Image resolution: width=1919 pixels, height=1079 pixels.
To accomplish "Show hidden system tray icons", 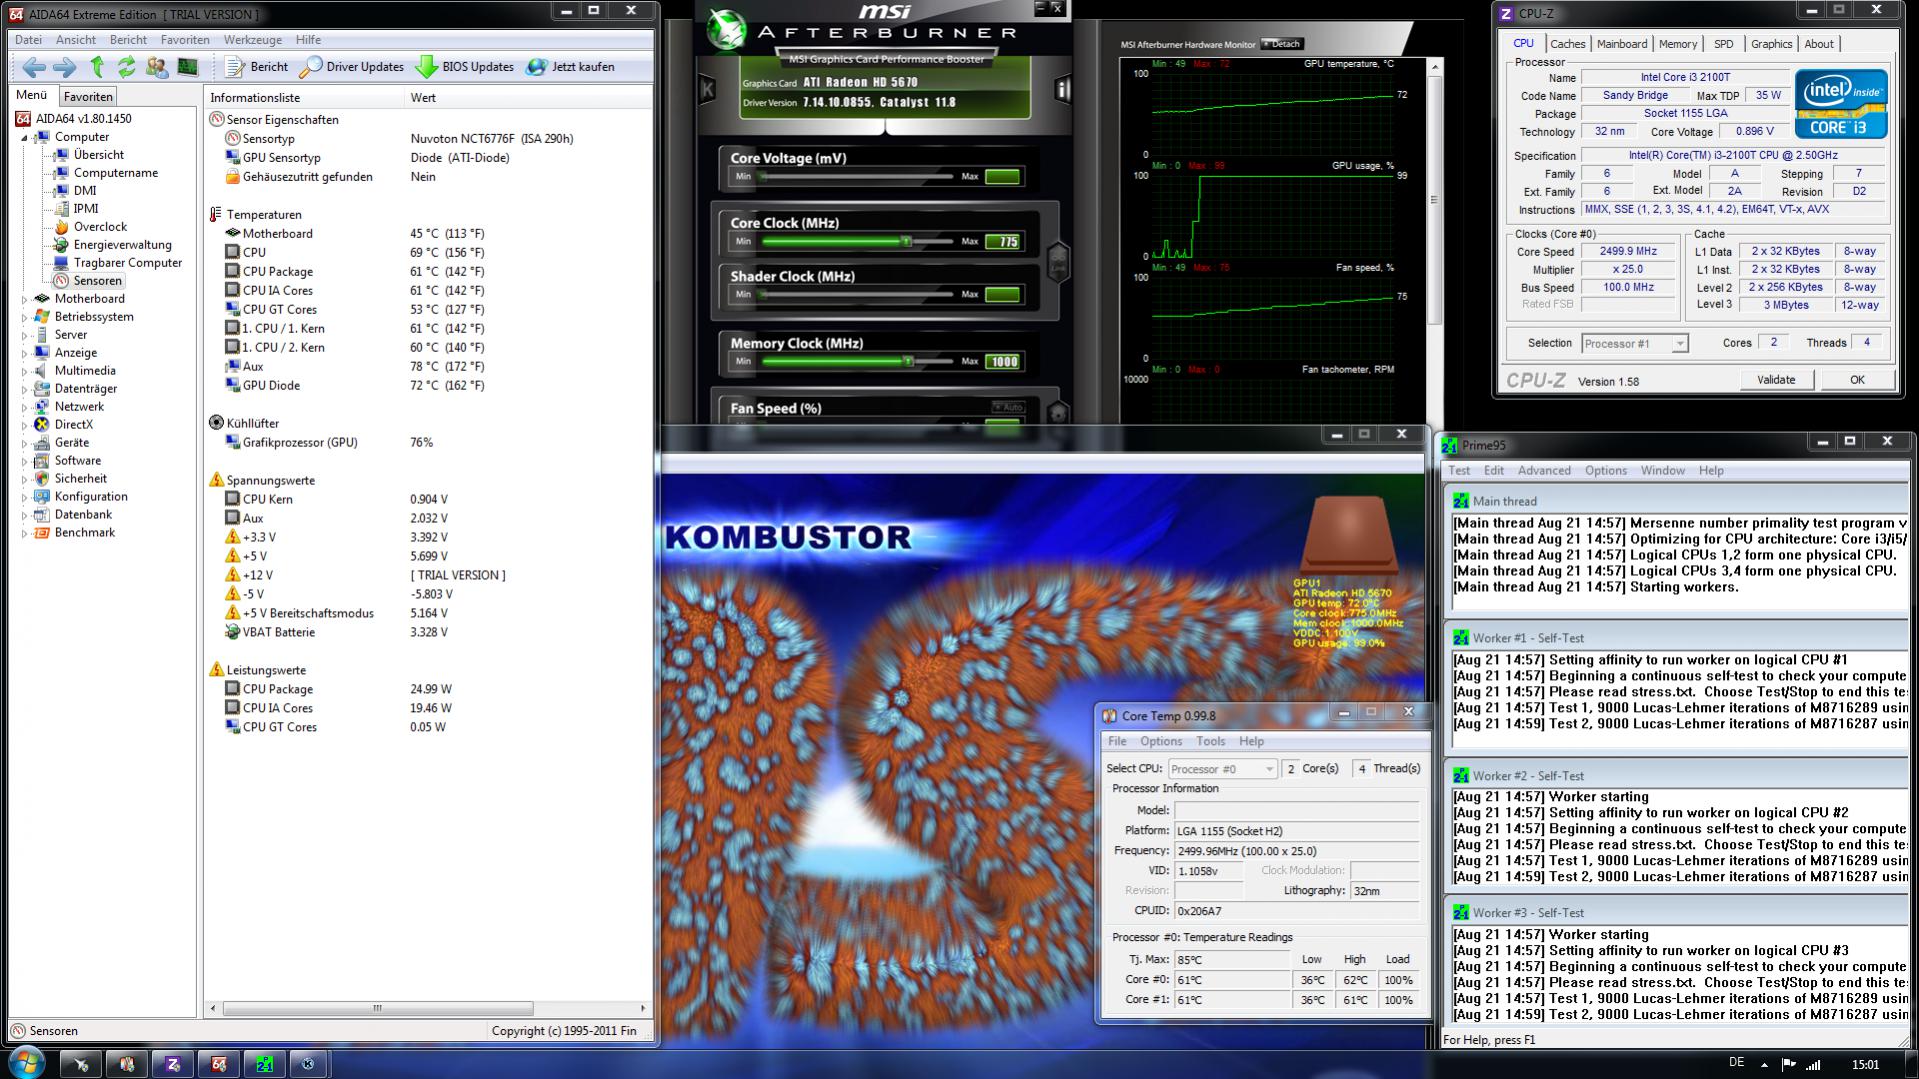I will [x=1764, y=1065].
